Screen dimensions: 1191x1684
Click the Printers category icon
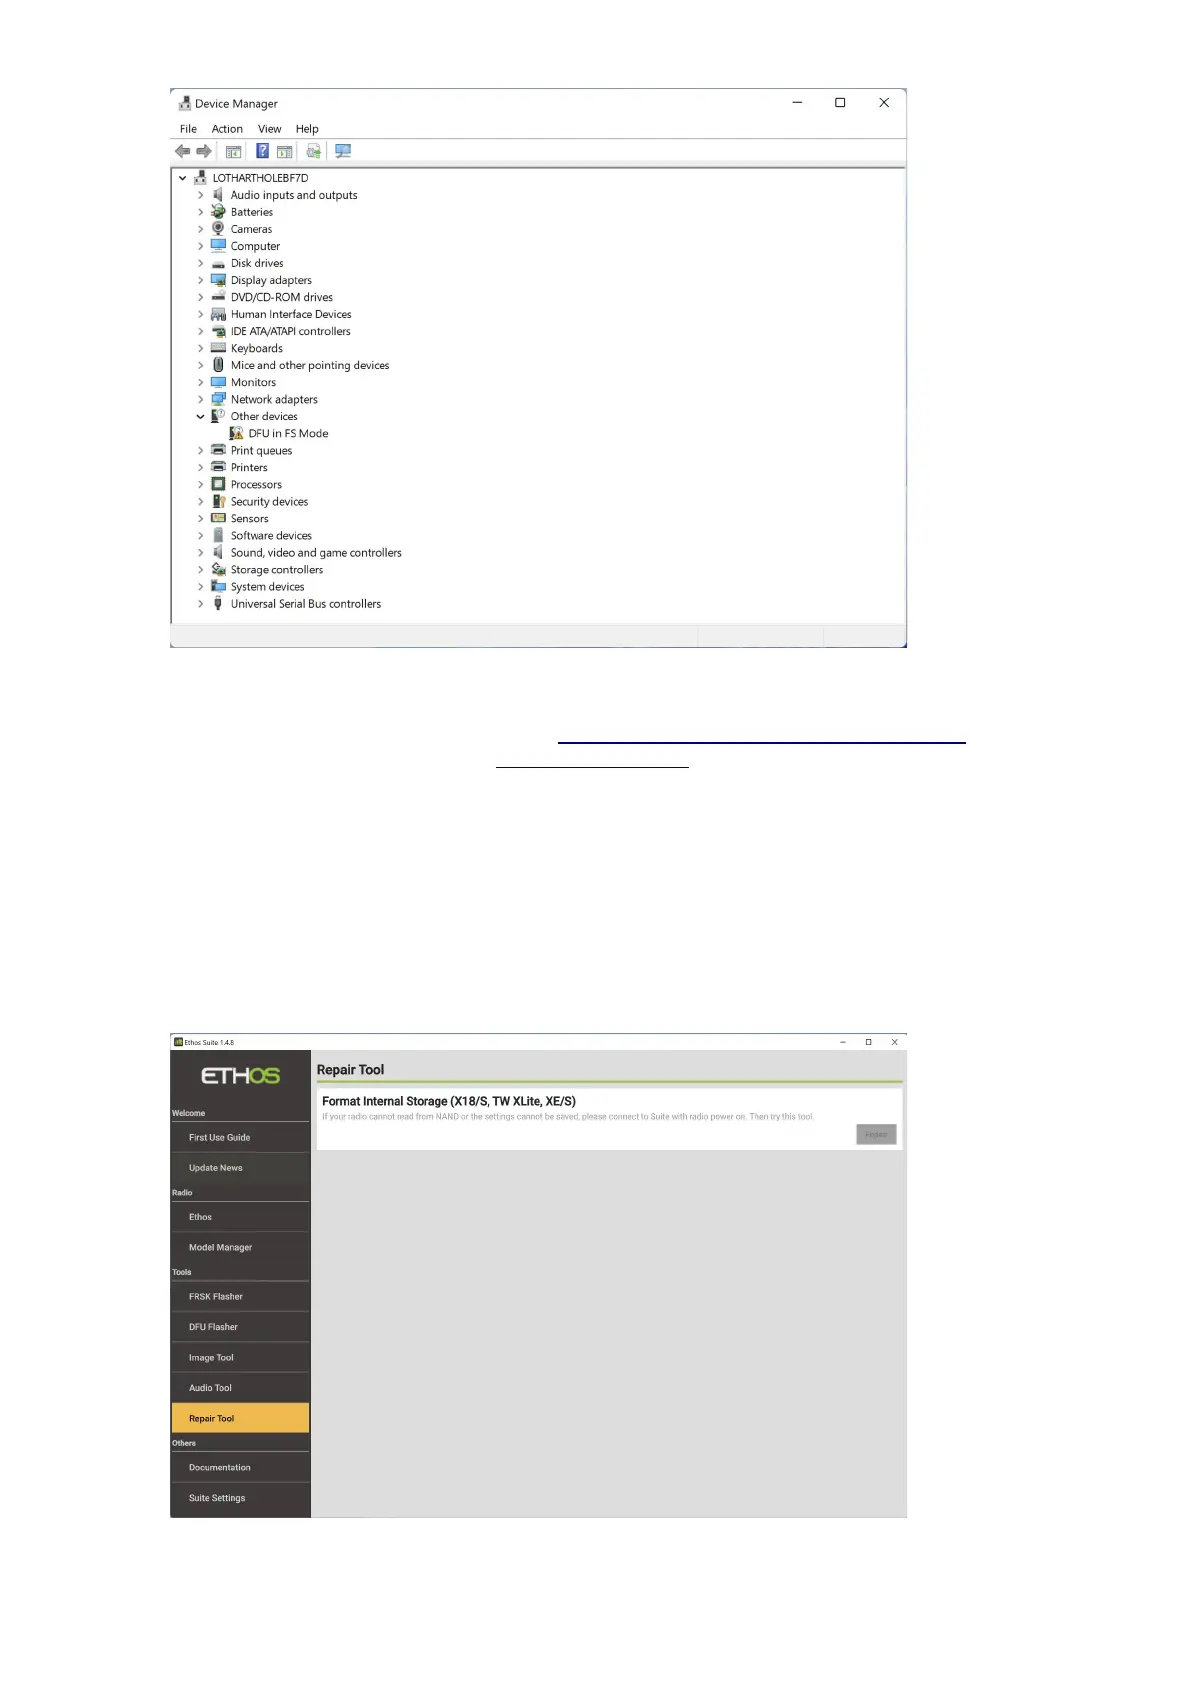point(218,467)
